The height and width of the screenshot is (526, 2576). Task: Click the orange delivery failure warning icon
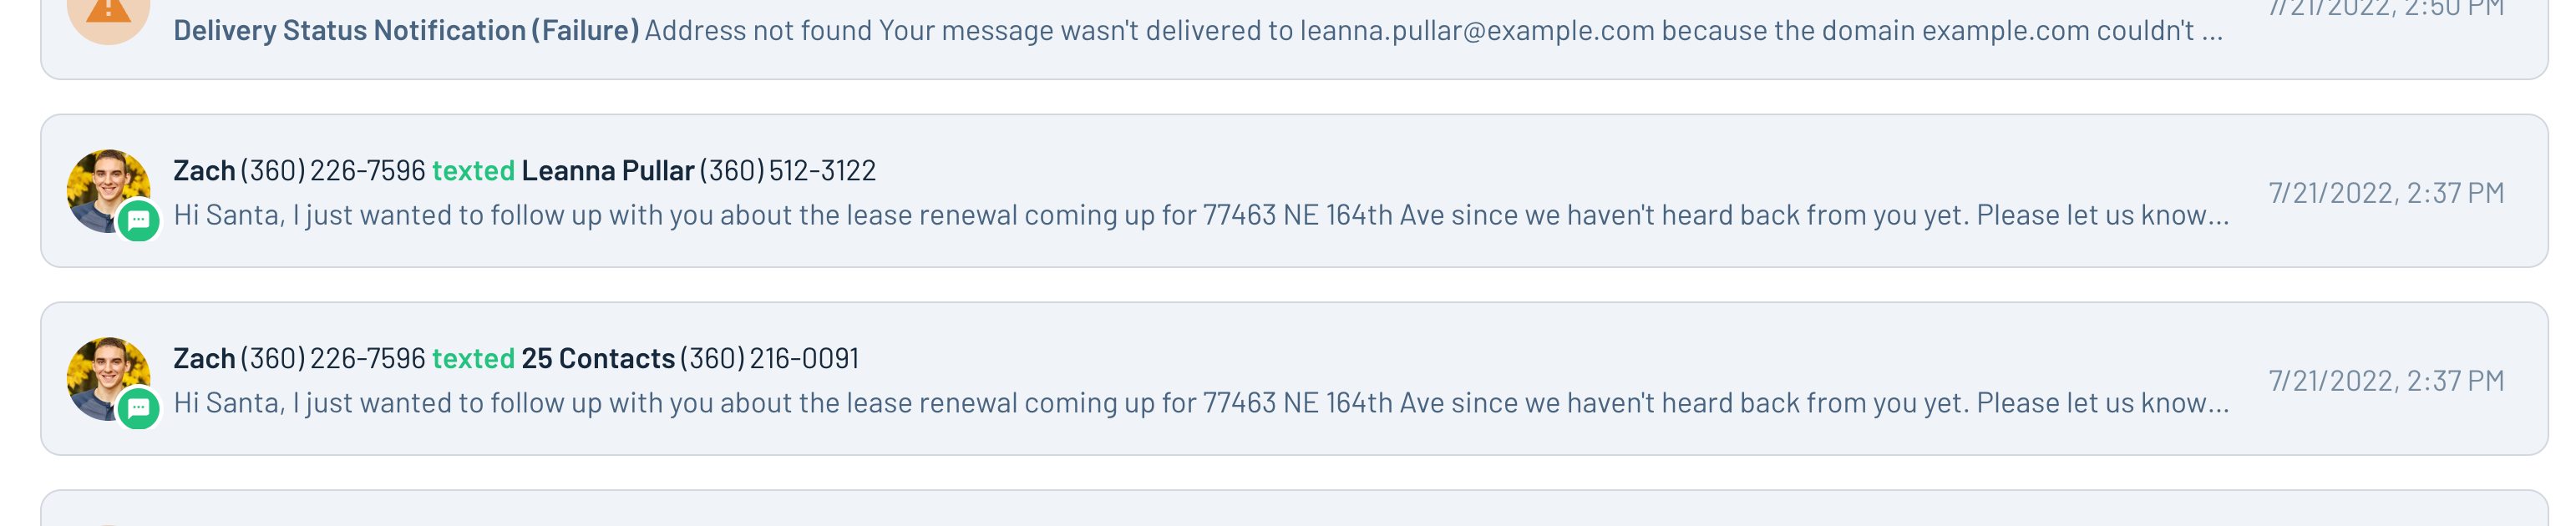coord(108,14)
